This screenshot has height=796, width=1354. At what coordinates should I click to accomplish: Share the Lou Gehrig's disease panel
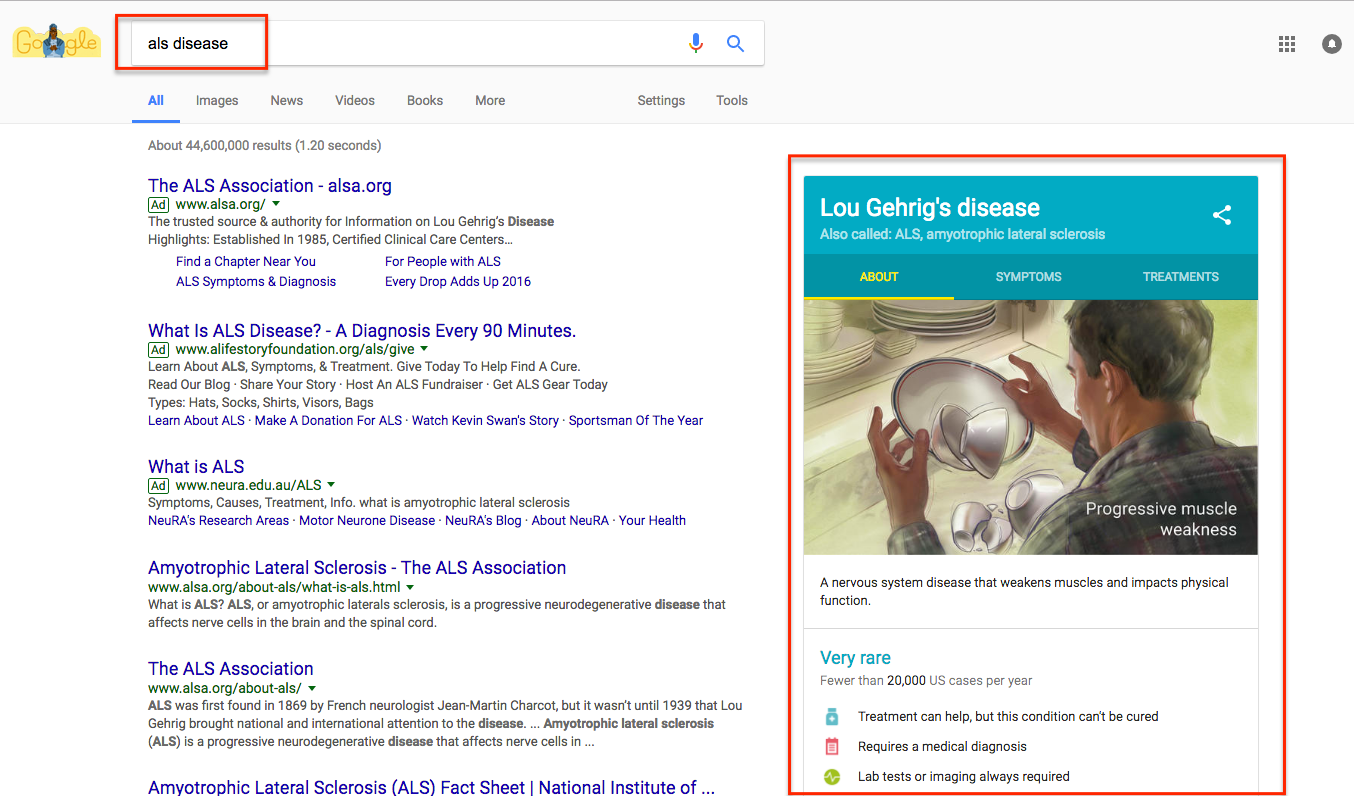(1222, 215)
